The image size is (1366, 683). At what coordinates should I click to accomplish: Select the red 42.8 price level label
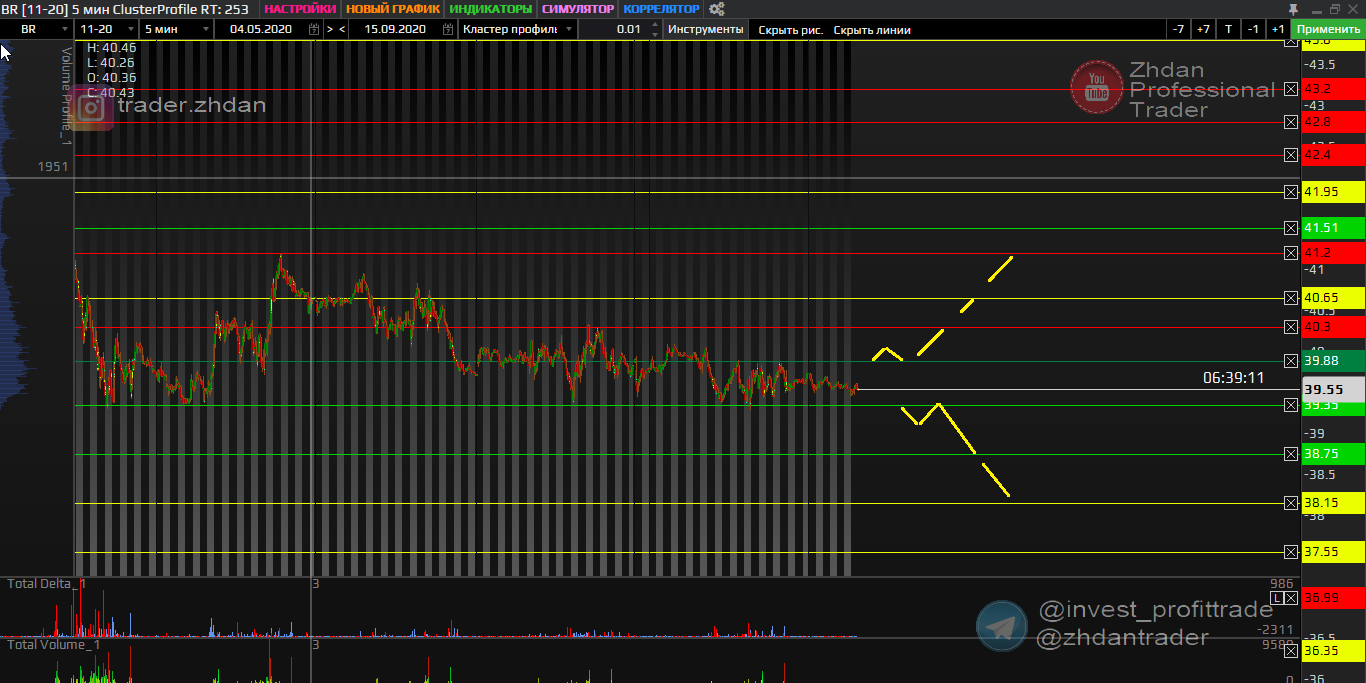point(1333,122)
